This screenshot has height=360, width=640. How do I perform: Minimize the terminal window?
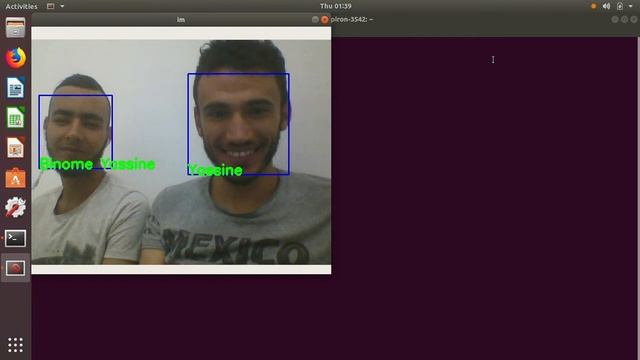[x=615, y=19]
